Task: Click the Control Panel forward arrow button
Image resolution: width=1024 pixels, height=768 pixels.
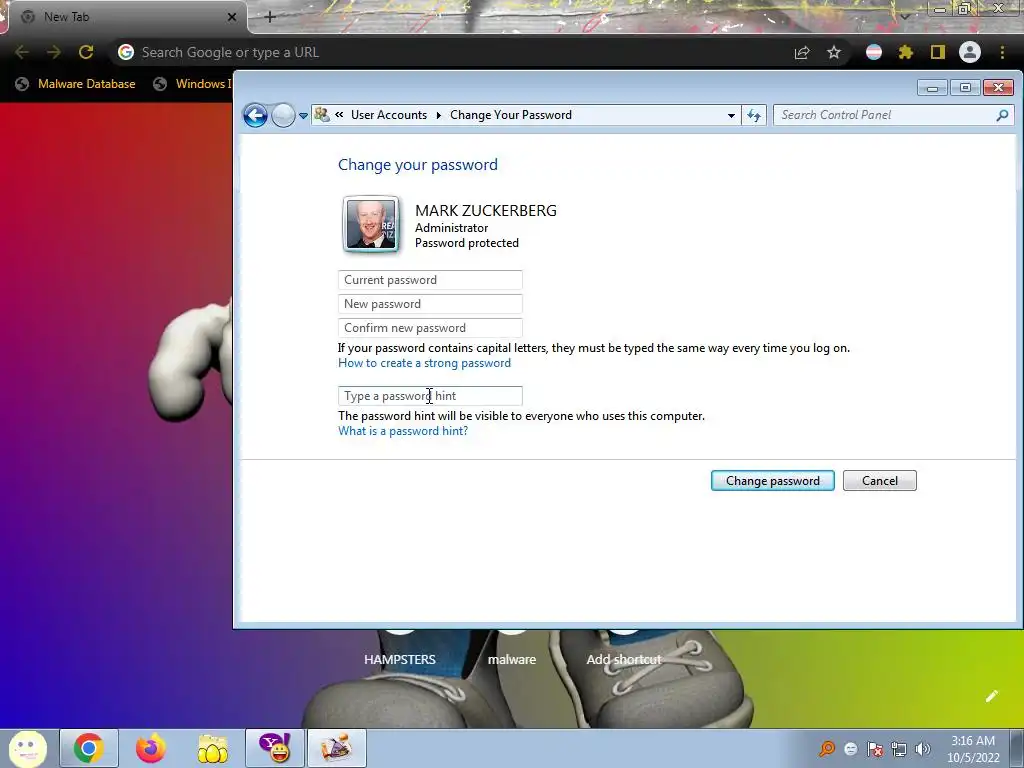Action: coord(283,116)
